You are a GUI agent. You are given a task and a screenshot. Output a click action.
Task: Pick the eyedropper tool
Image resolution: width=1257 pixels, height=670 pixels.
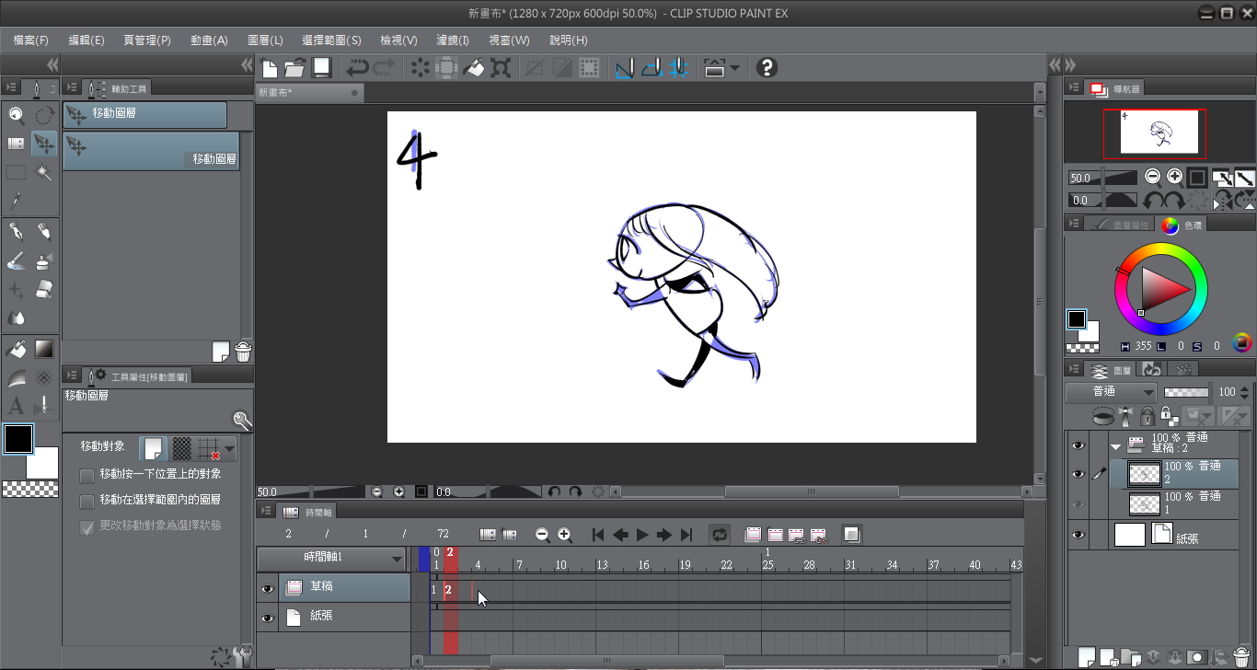point(16,202)
